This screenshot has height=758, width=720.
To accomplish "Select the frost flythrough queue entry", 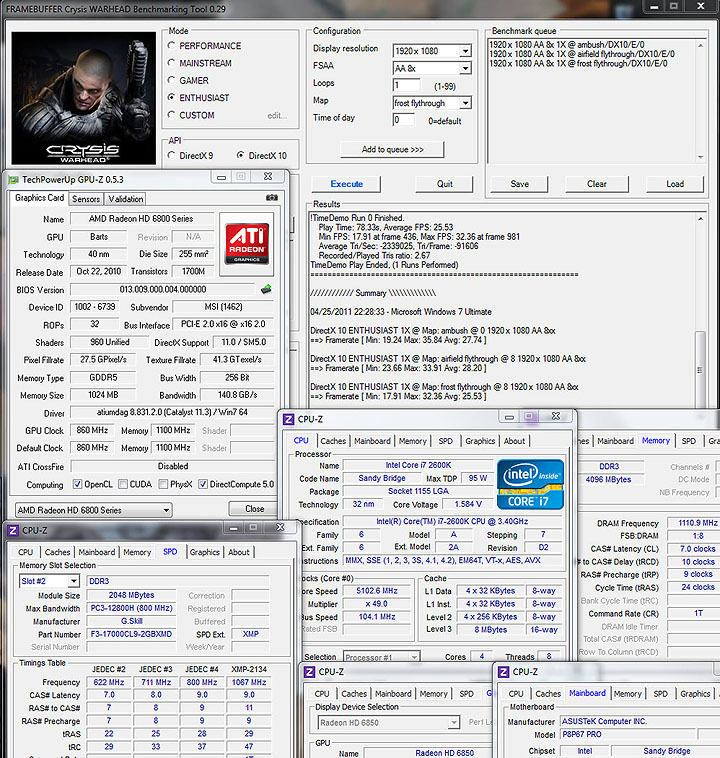I will click(x=578, y=63).
